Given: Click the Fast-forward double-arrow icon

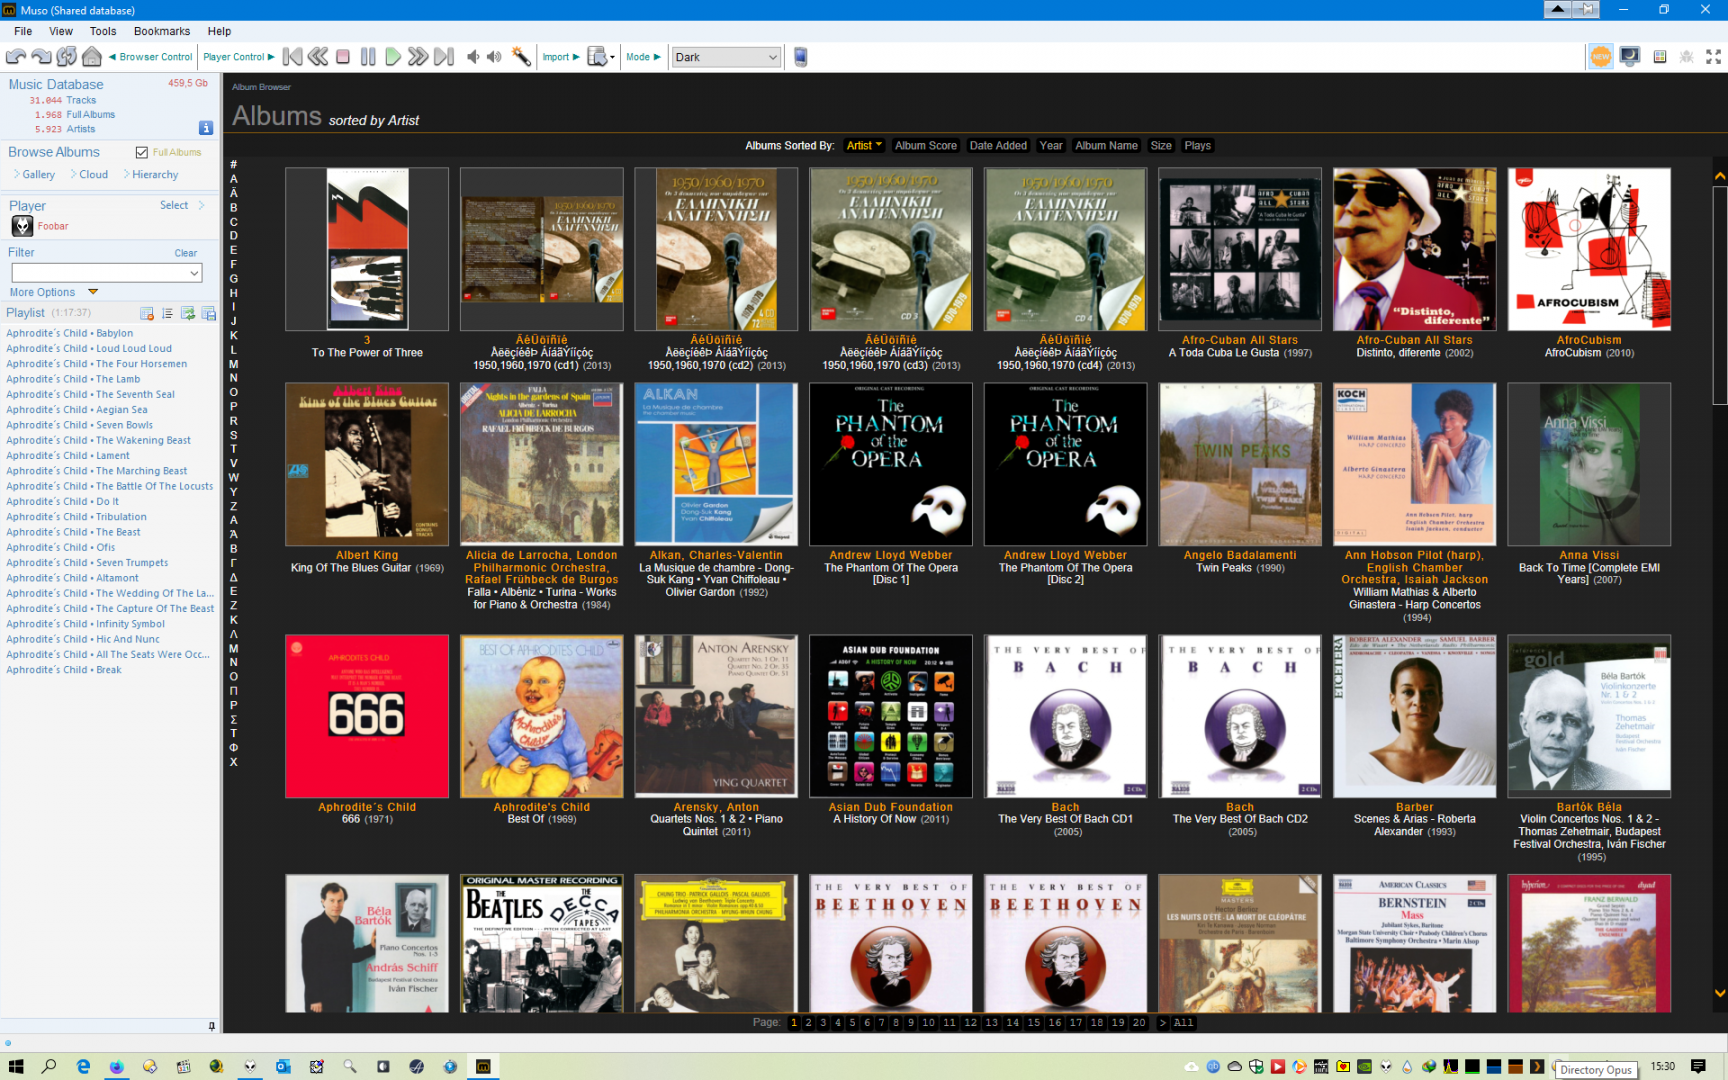Looking at the screenshot, I should coord(418,57).
